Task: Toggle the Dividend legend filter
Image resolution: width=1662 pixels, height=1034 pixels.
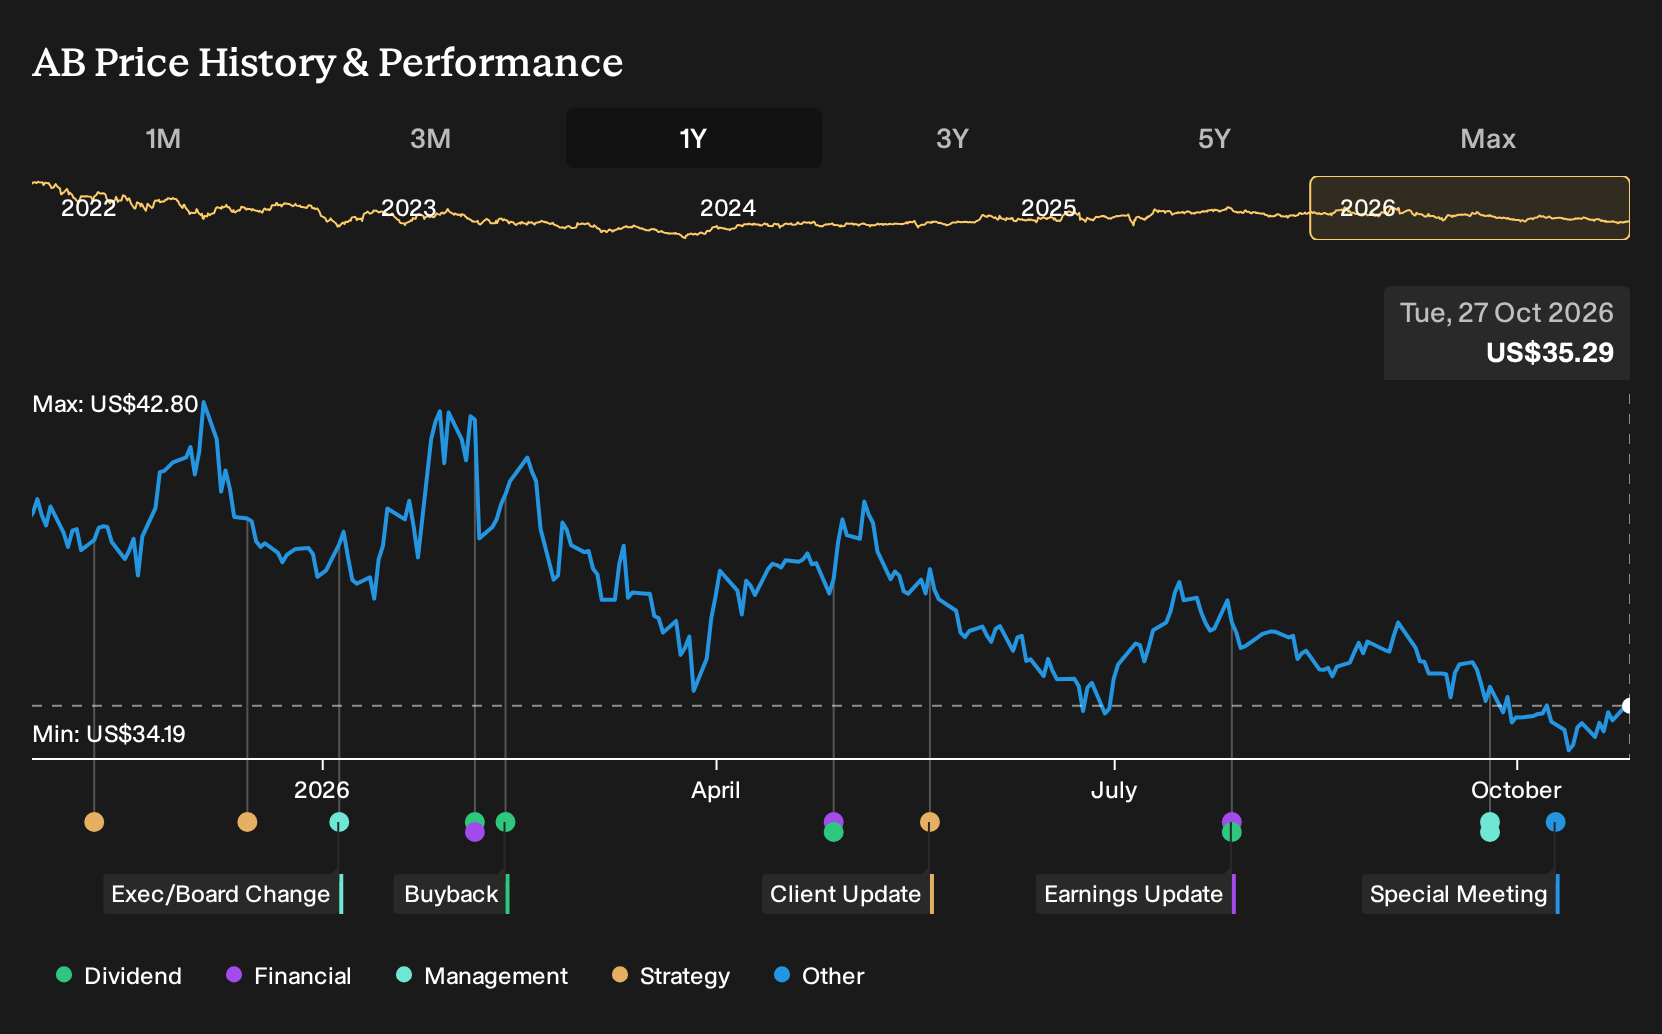Action: (x=119, y=976)
